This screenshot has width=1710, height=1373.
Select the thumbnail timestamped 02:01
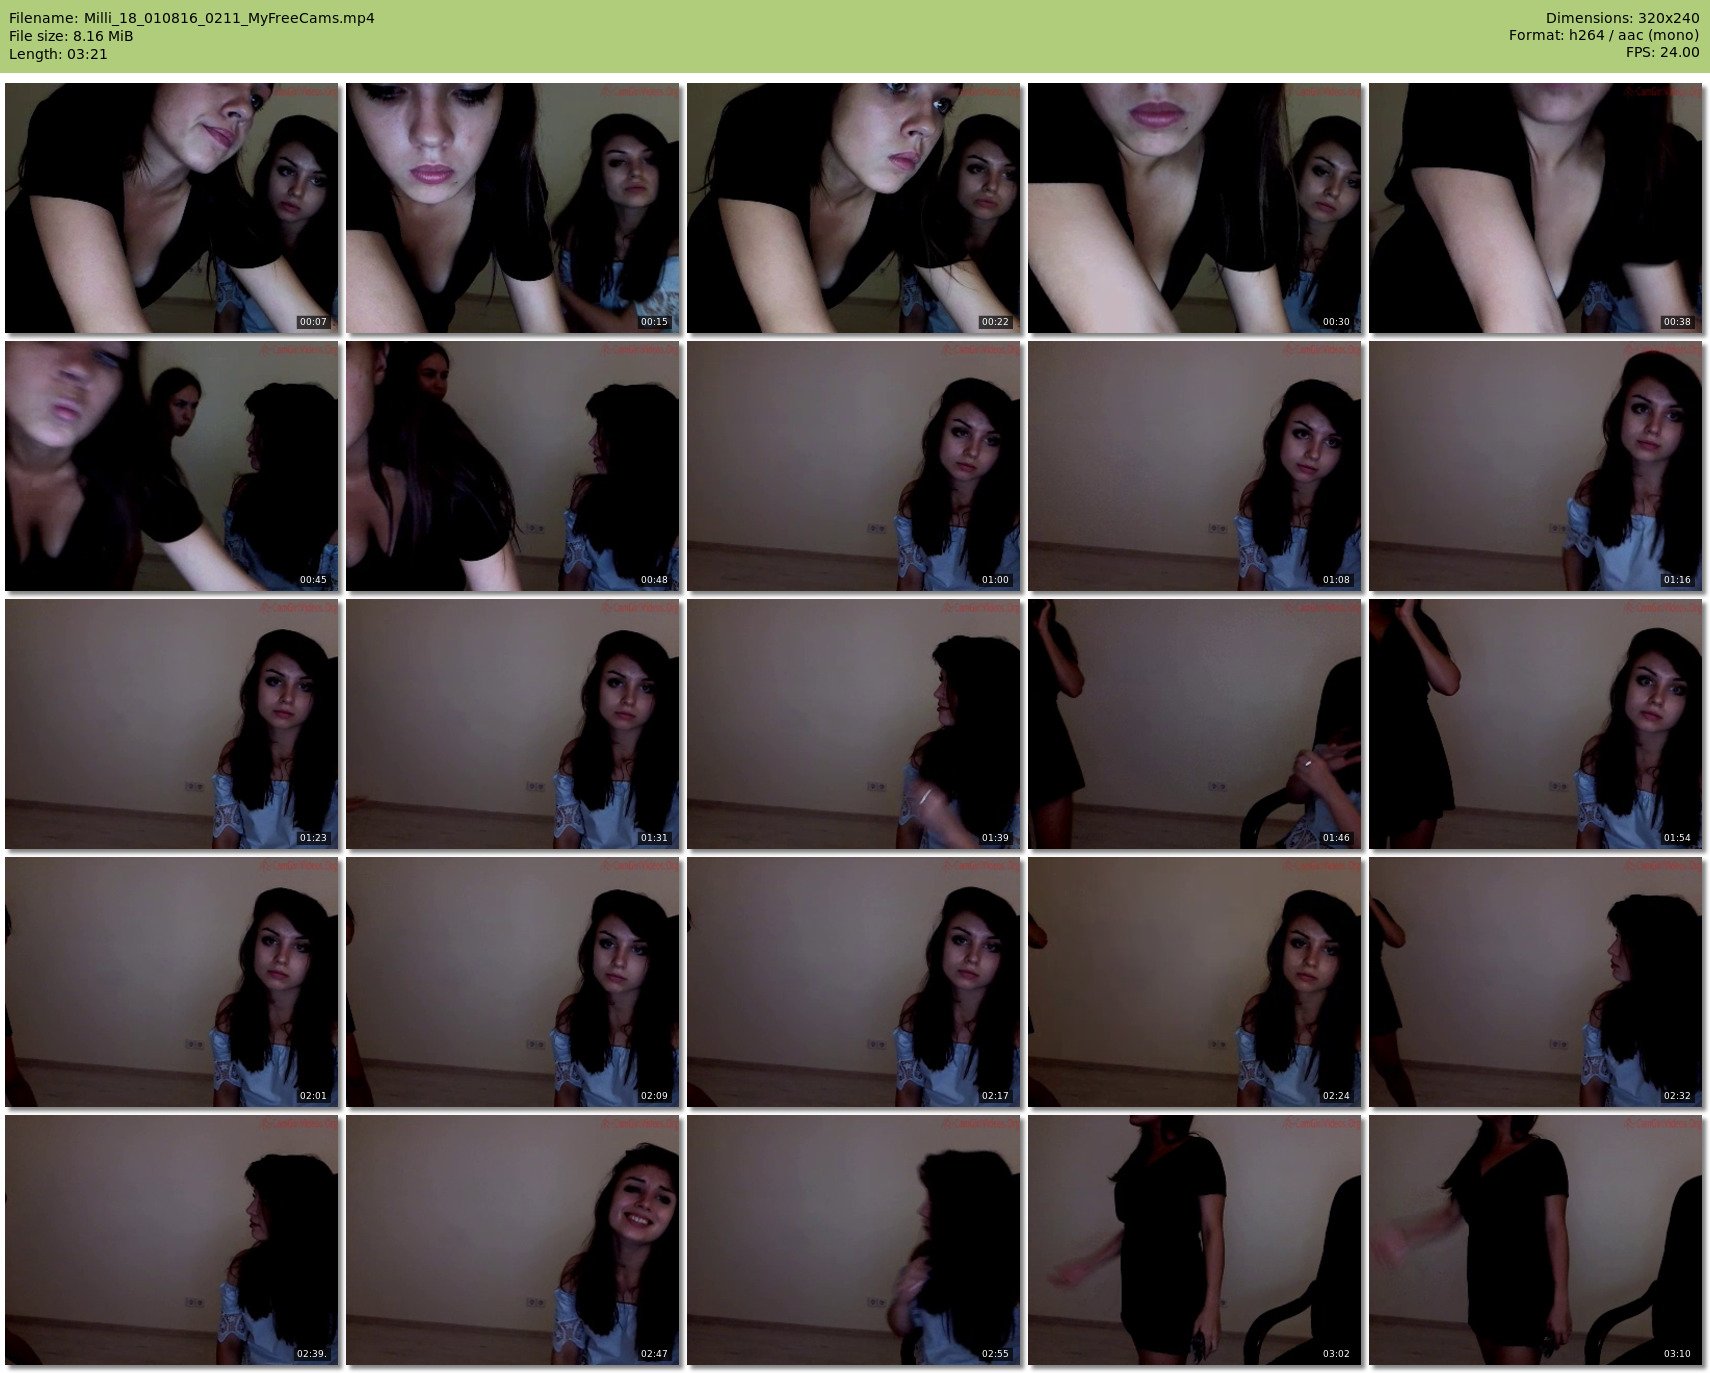(172, 982)
